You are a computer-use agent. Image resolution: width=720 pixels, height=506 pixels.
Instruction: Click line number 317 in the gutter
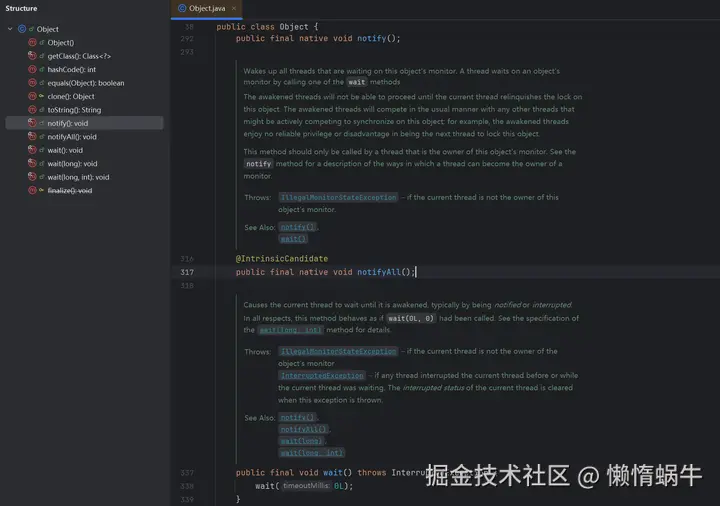(x=187, y=272)
